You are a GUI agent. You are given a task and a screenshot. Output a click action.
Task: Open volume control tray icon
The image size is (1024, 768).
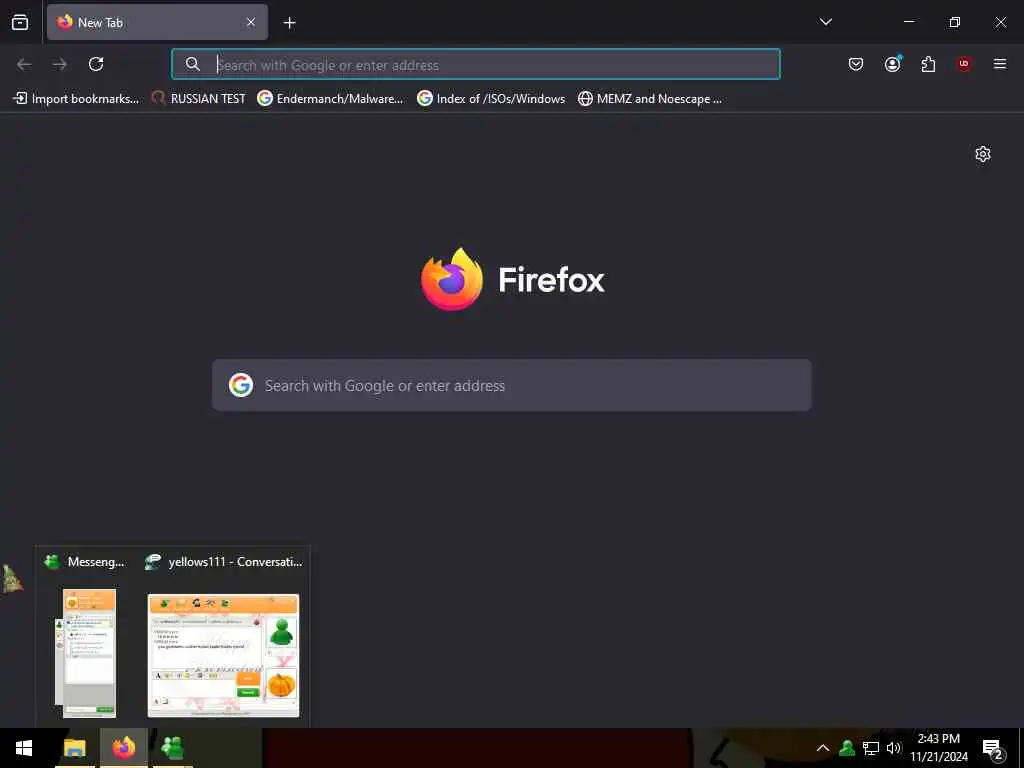[893, 748]
